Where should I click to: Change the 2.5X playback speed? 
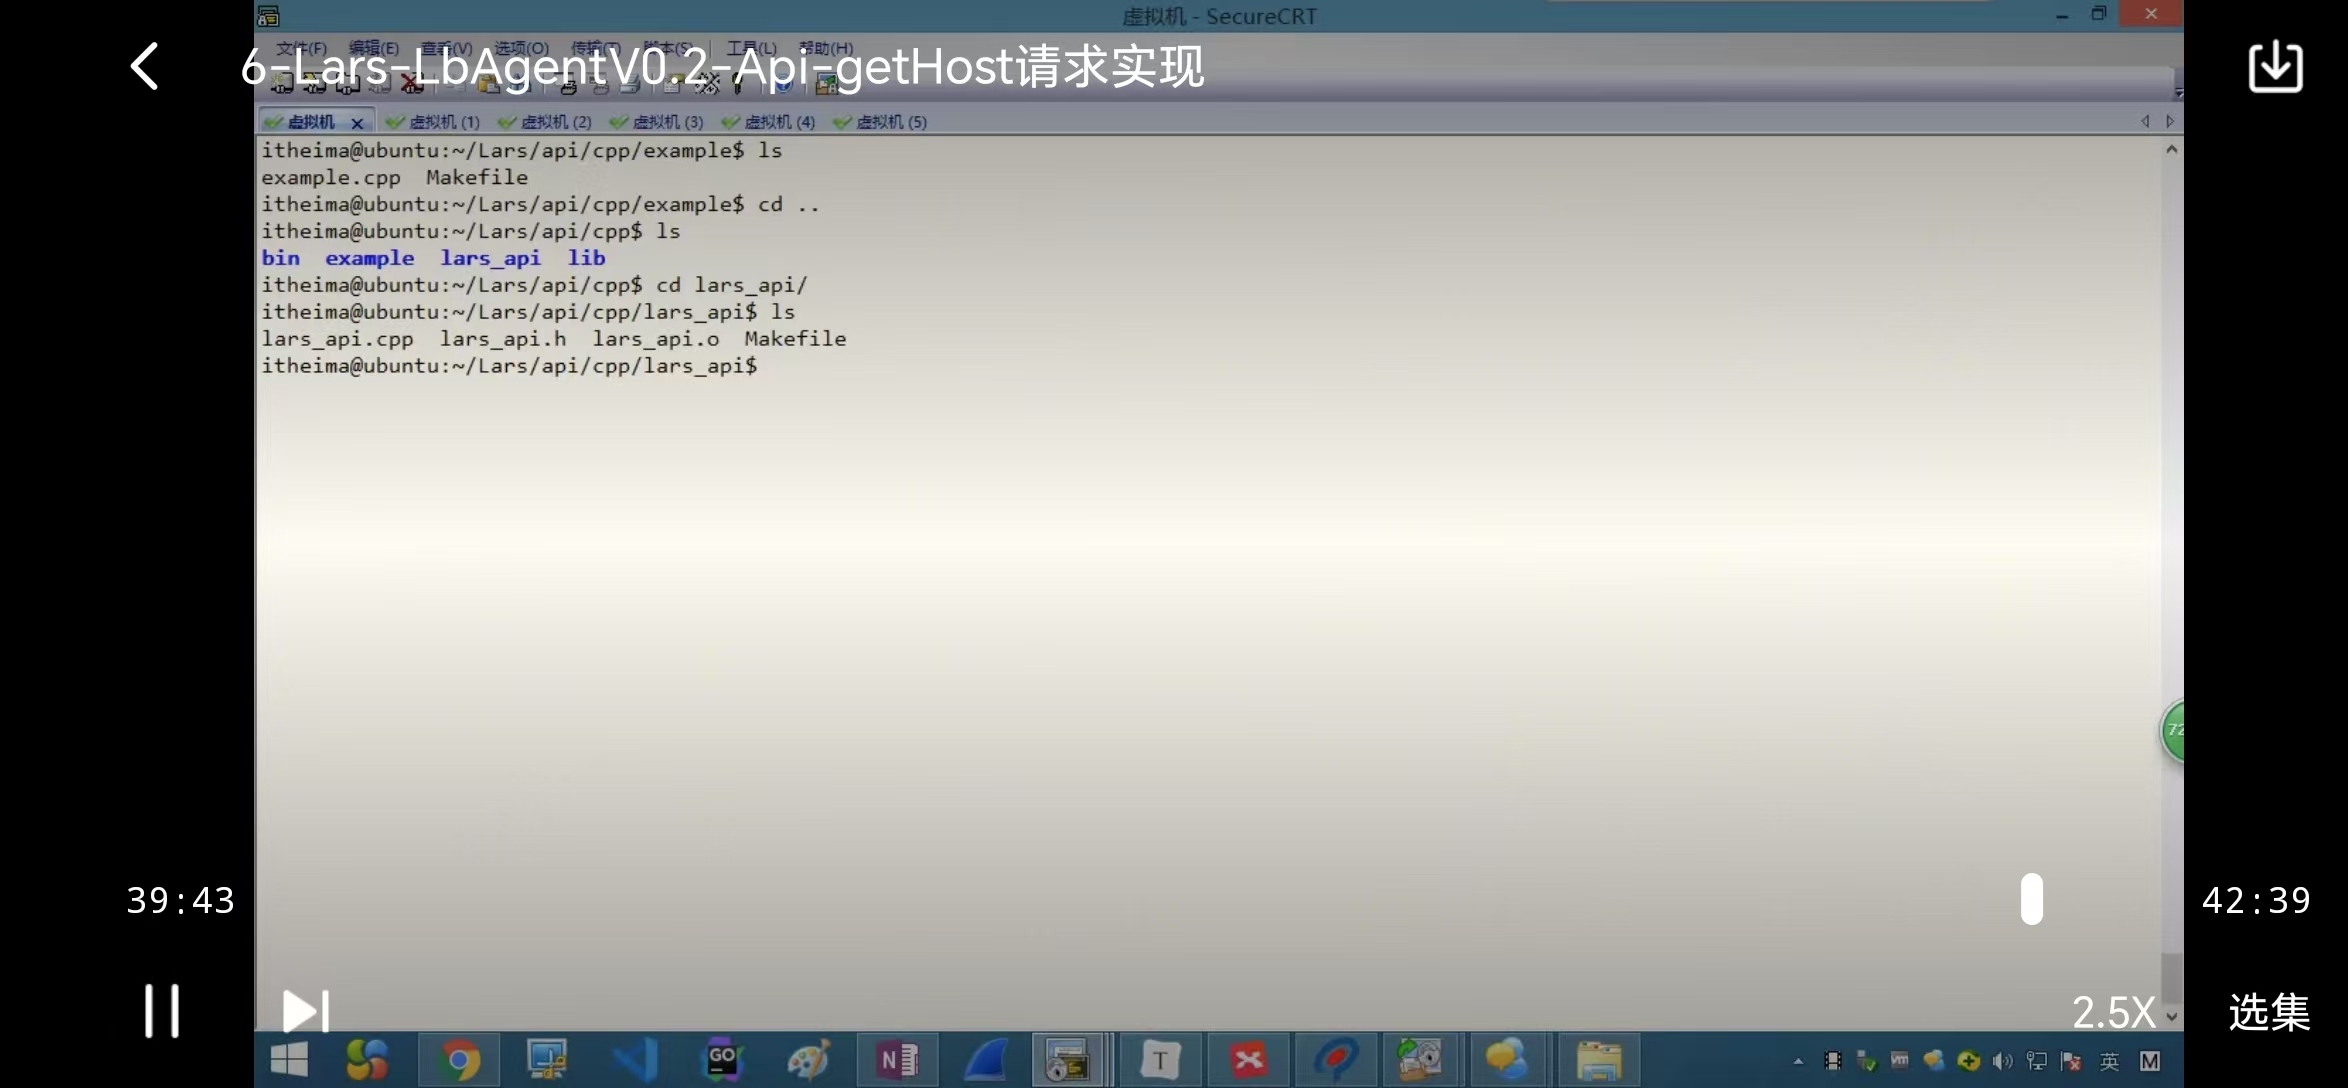coord(2113,1013)
